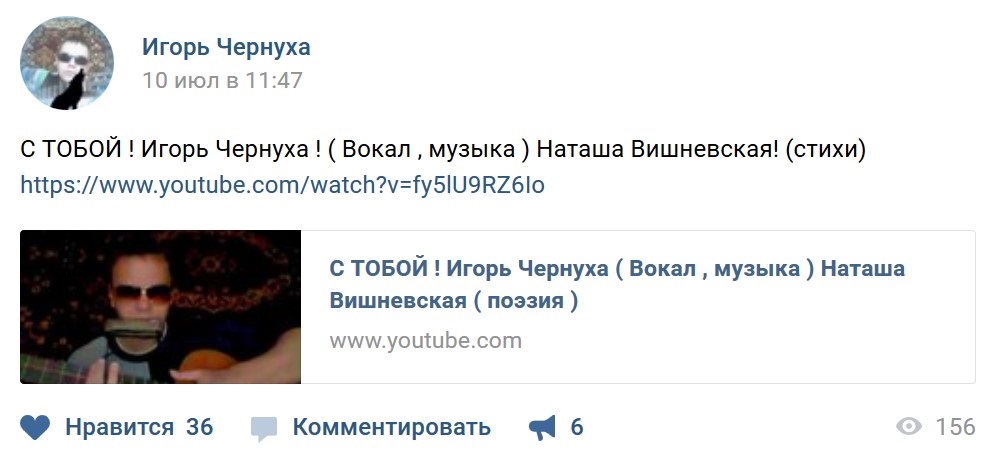The image size is (987, 457).
Task: Click the eye views icon
Action: pos(908,427)
